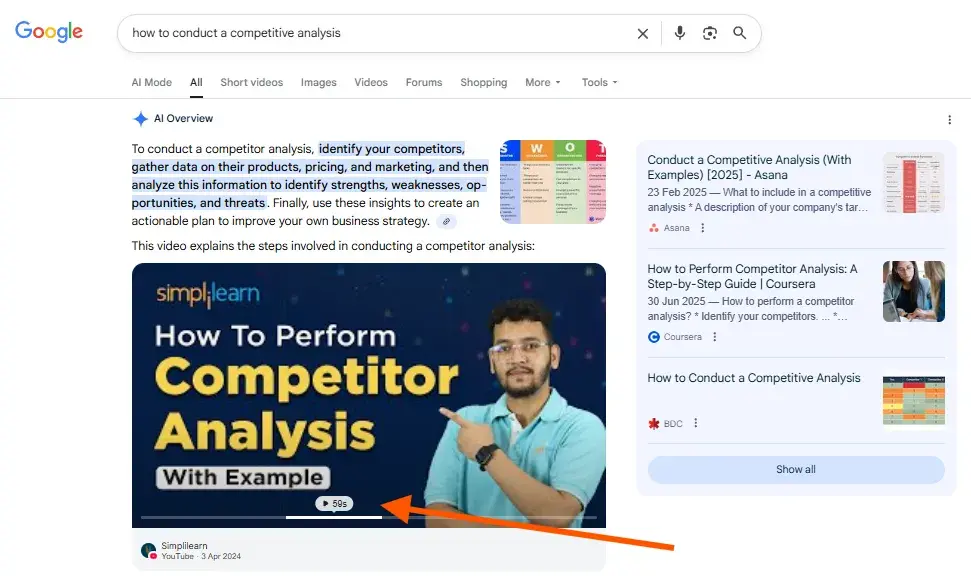Switch to the Images tab
The image size is (971, 576).
(318, 82)
